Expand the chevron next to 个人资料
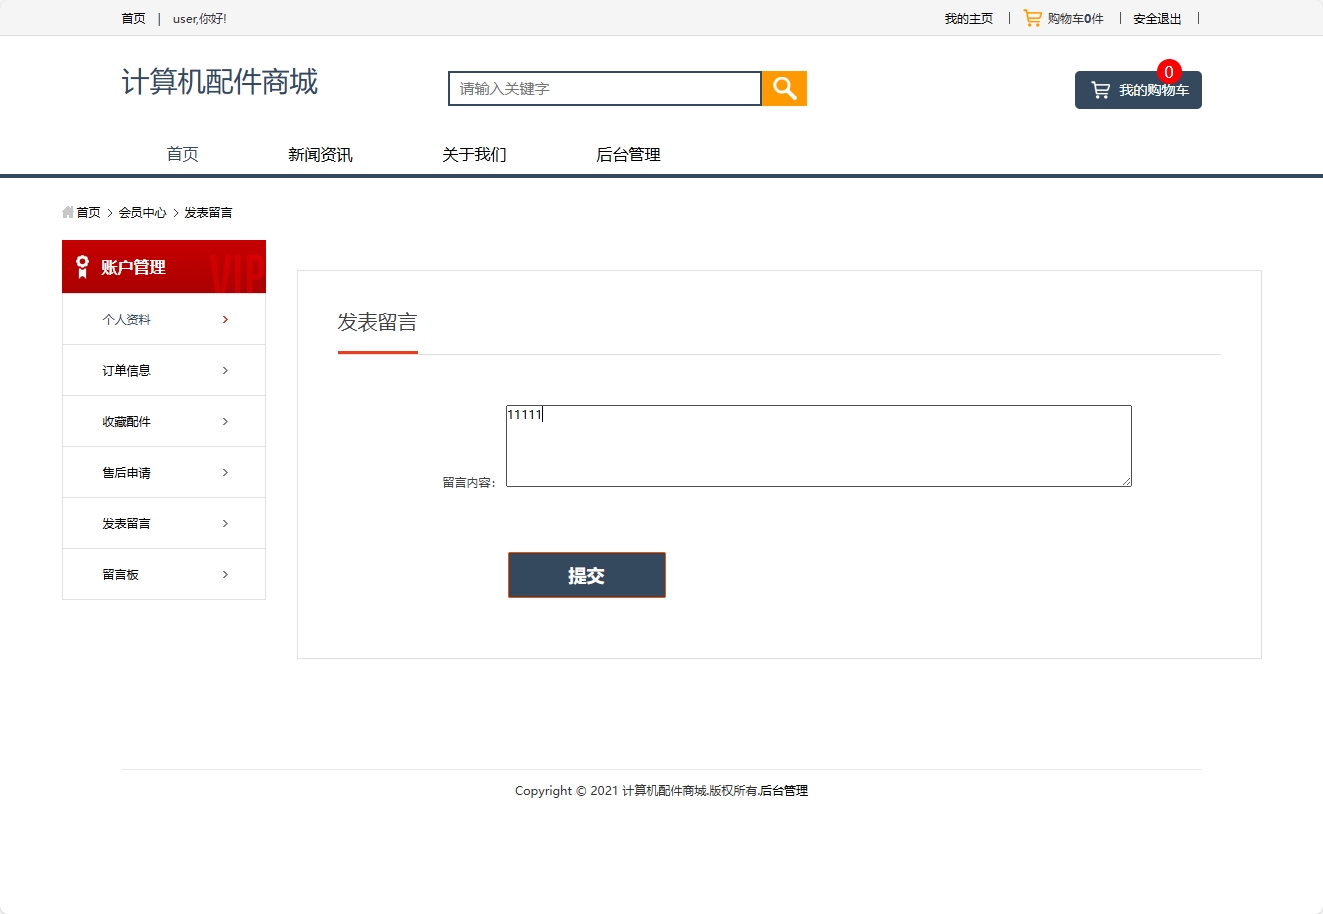The image size is (1323, 914). (x=224, y=319)
